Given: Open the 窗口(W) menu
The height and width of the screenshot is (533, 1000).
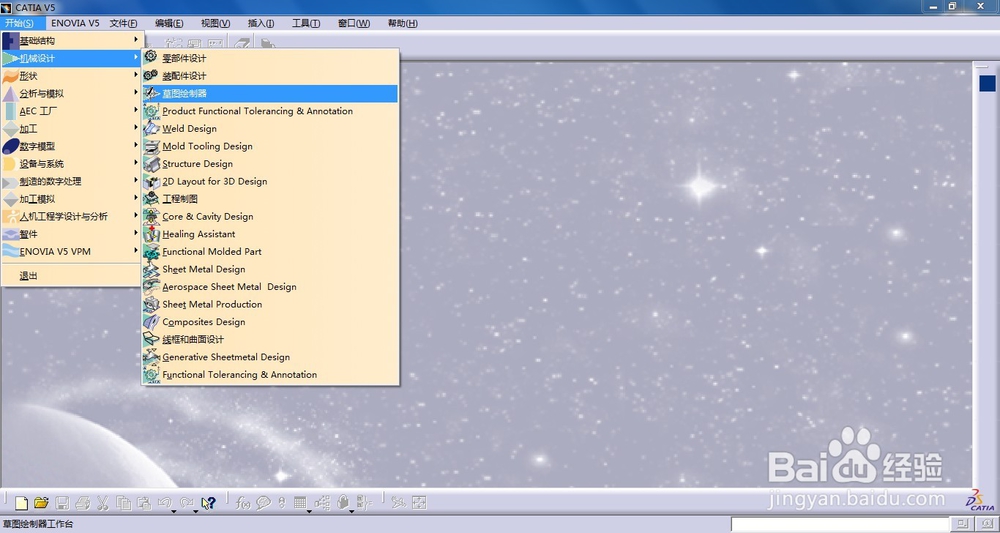Looking at the screenshot, I should tap(354, 23).
